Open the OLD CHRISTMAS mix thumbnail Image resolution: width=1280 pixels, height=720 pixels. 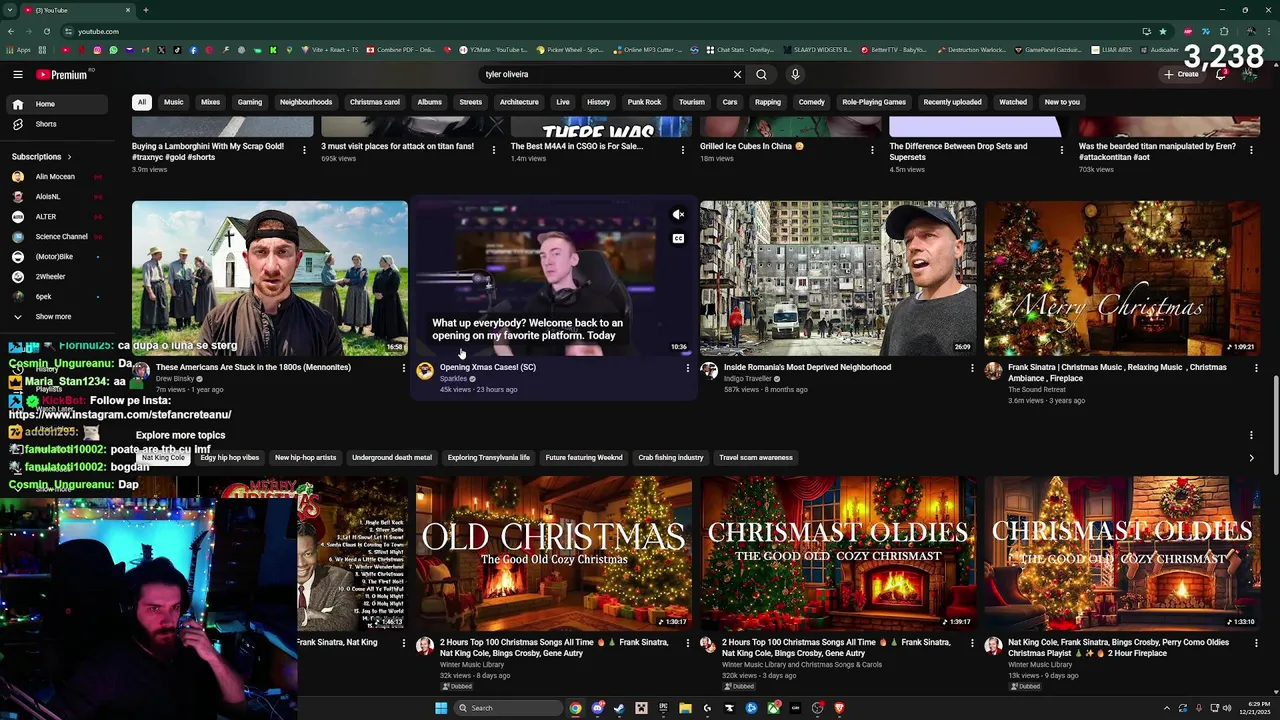coord(554,553)
